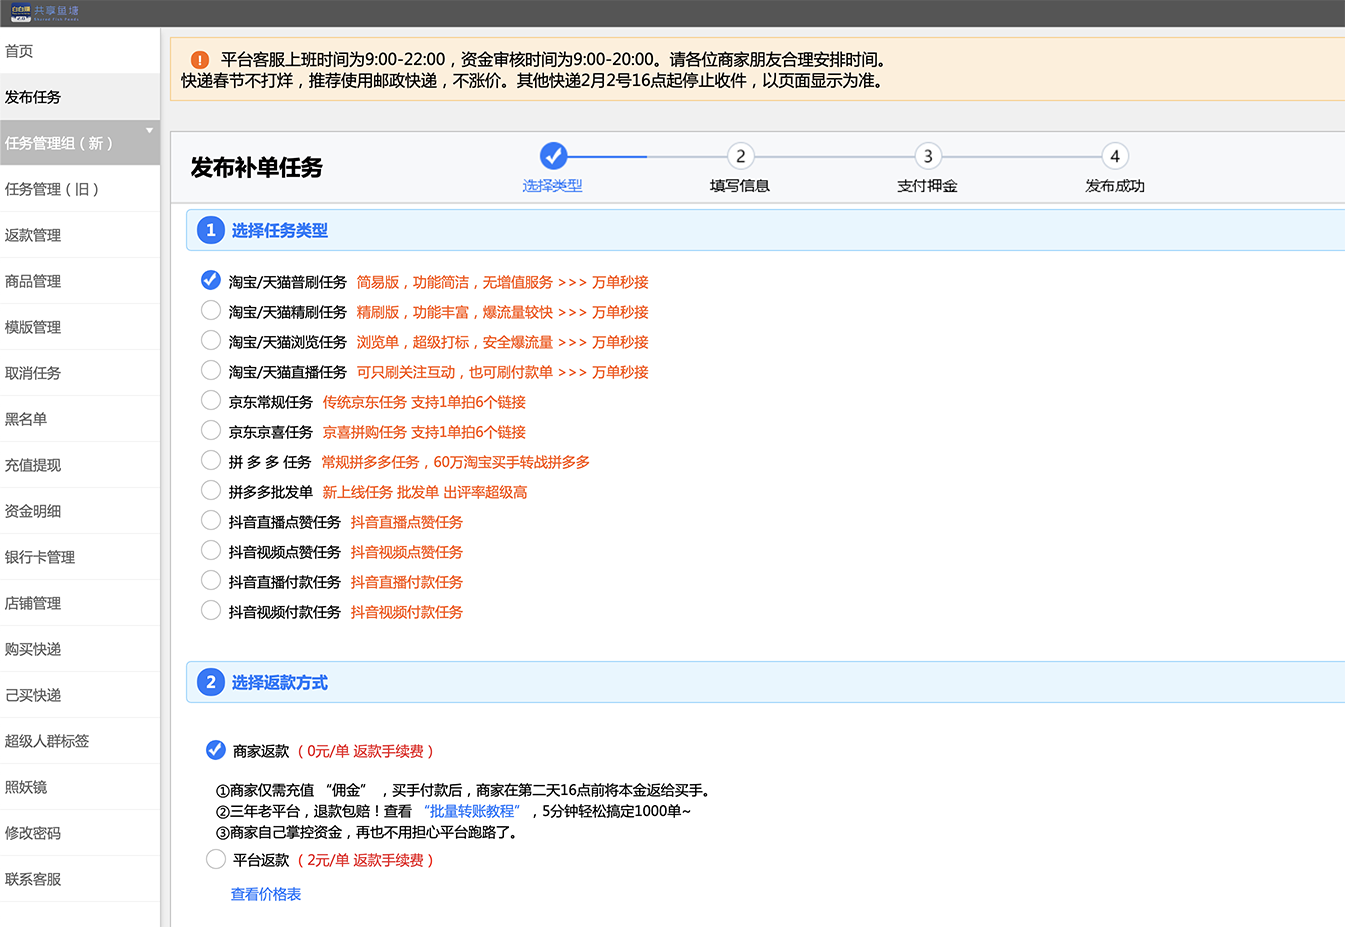1345x927 pixels.
Task: Open 黑名单 in the sidebar
Action: click(x=80, y=419)
